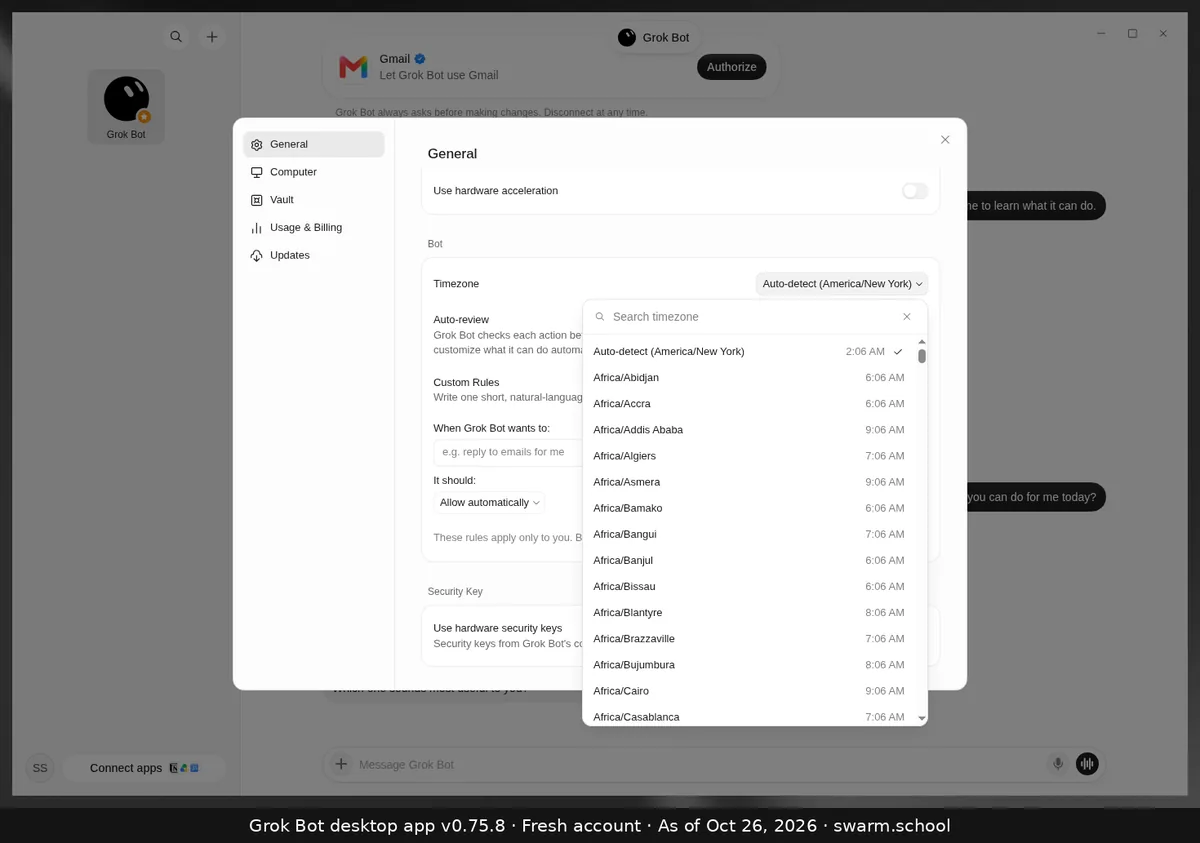Click the Updates download icon

(x=257, y=256)
